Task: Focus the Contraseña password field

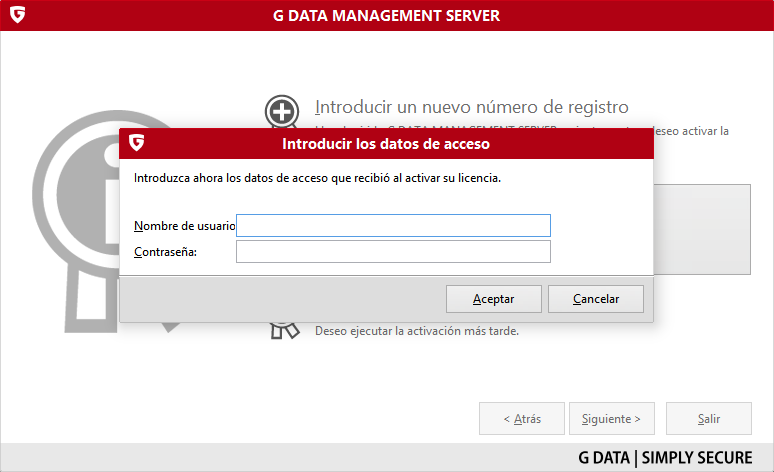Action: pos(393,251)
